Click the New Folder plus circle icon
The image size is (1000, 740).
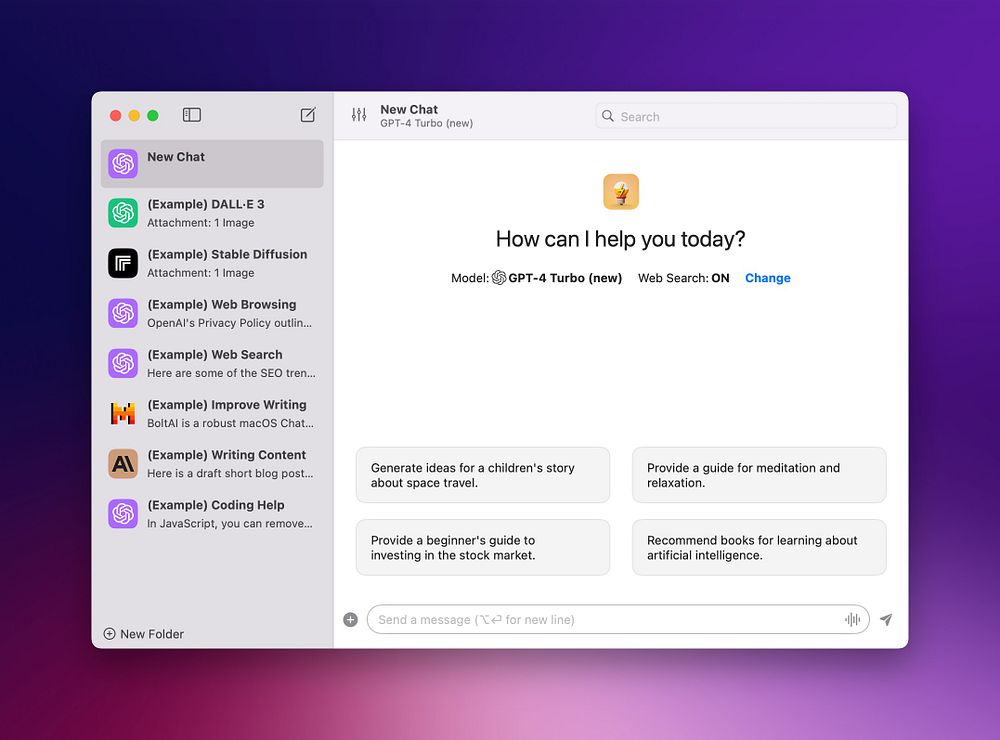coord(110,633)
